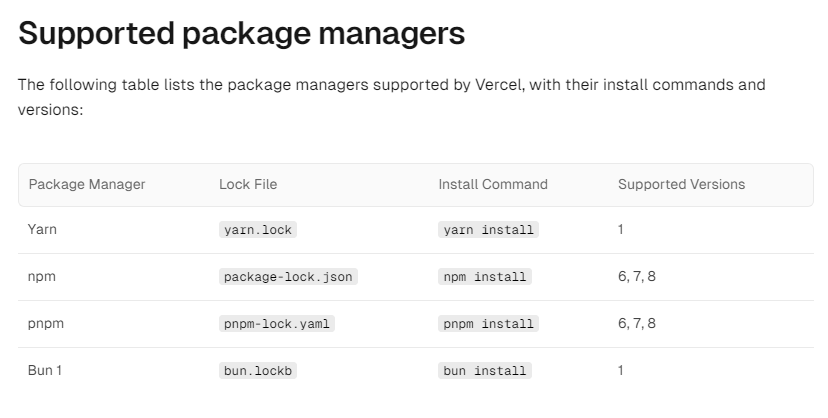Select the yarn install command
Screen dimensions: 828x418
pos(488,230)
